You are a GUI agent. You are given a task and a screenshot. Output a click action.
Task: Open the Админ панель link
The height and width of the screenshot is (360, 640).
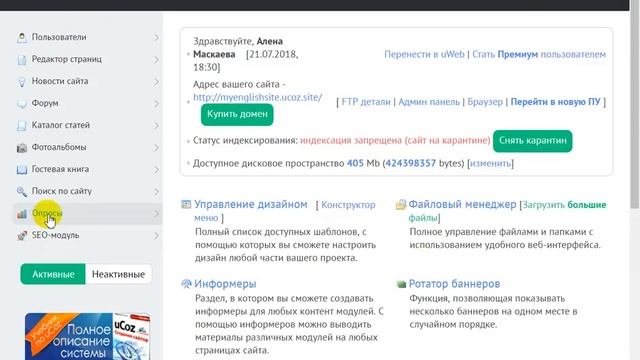pyautogui.click(x=429, y=102)
